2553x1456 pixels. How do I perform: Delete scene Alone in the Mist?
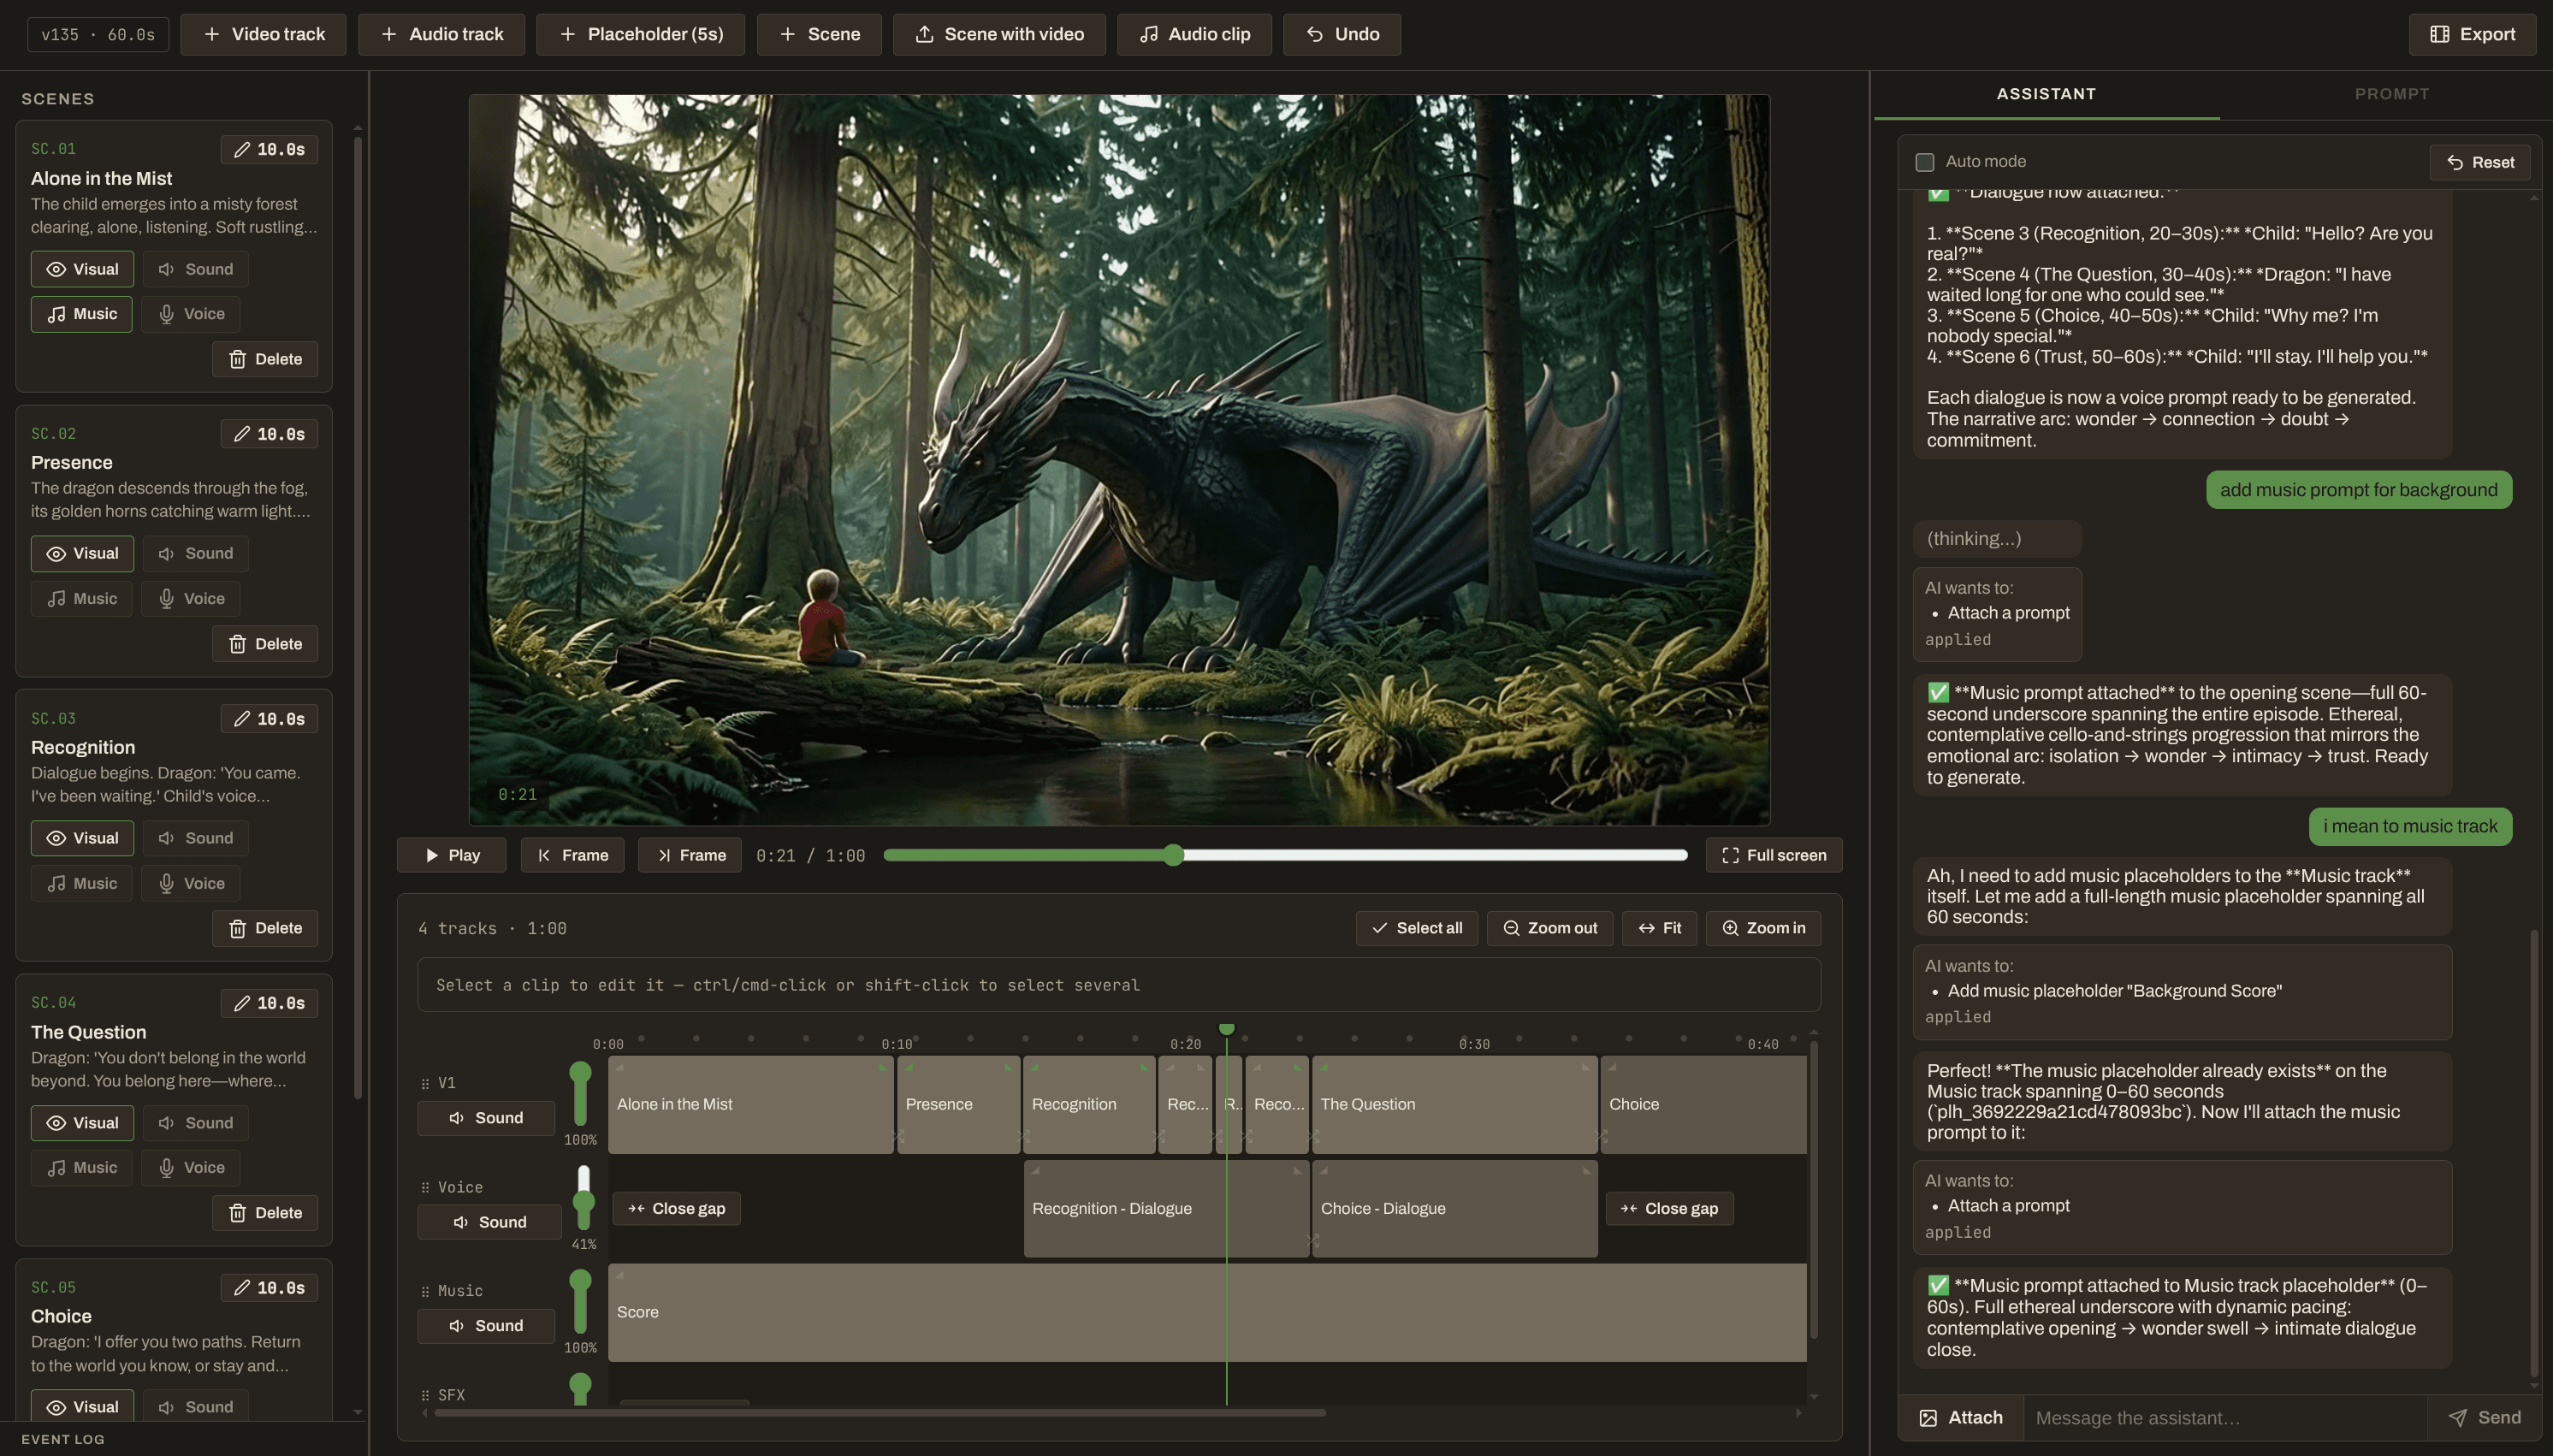pos(265,359)
